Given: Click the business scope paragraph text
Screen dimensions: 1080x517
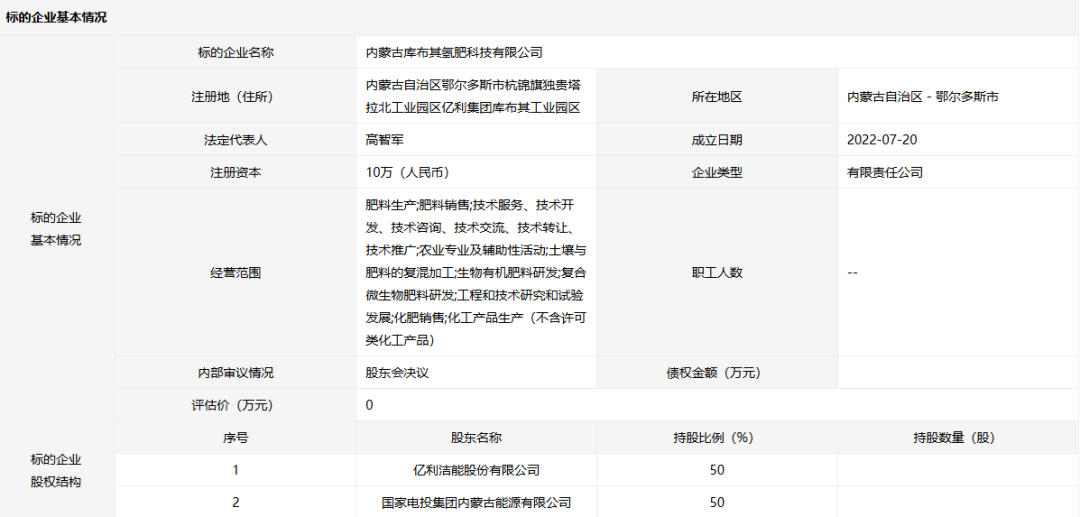Looking at the screenshot, I should pyautogui.click(x=476, y=273).
